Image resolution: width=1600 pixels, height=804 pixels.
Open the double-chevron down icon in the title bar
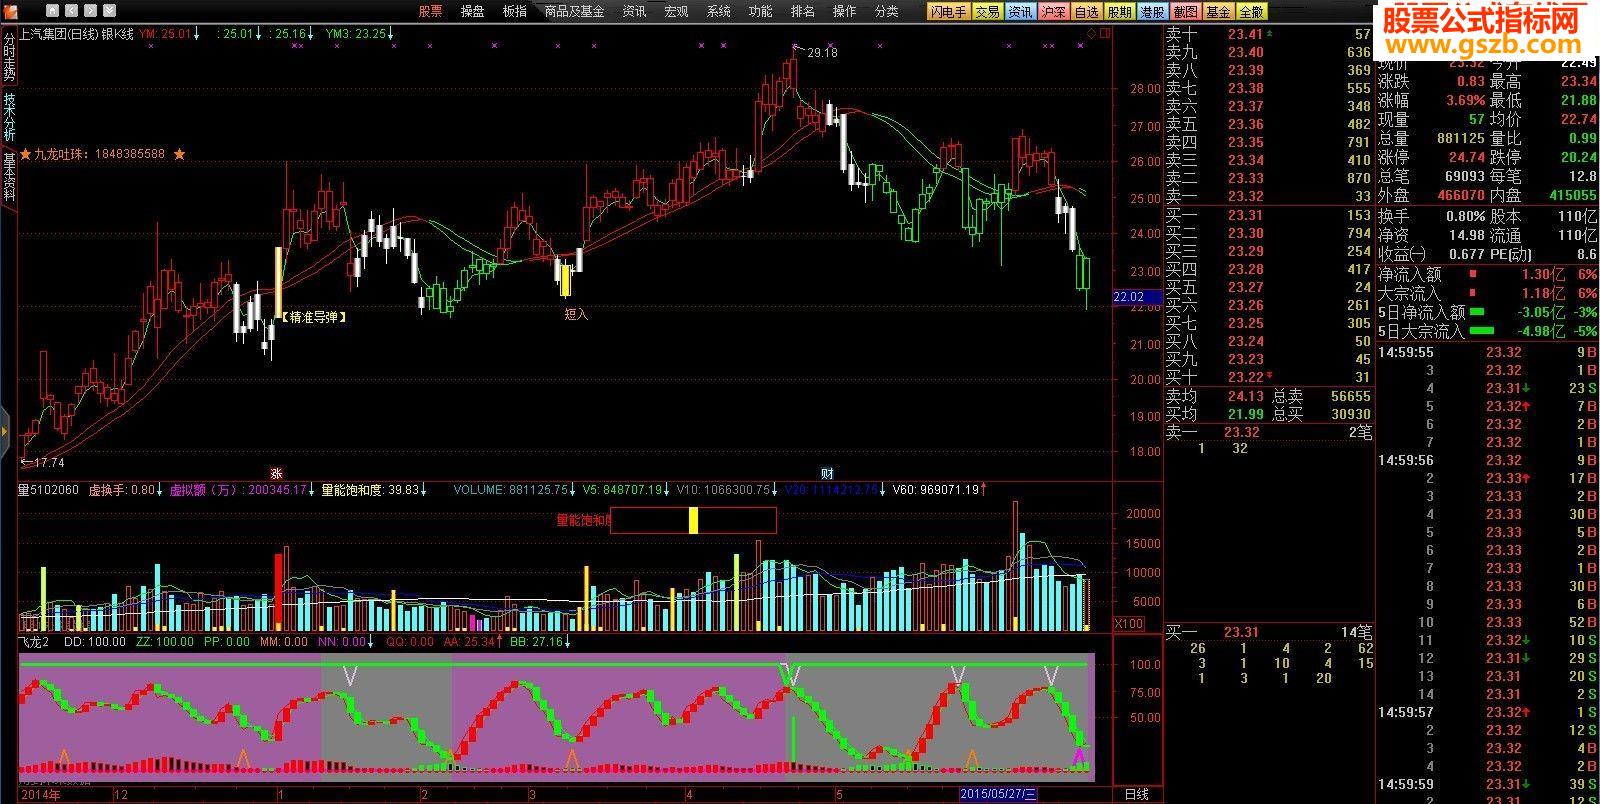click(x=110, y=11)
